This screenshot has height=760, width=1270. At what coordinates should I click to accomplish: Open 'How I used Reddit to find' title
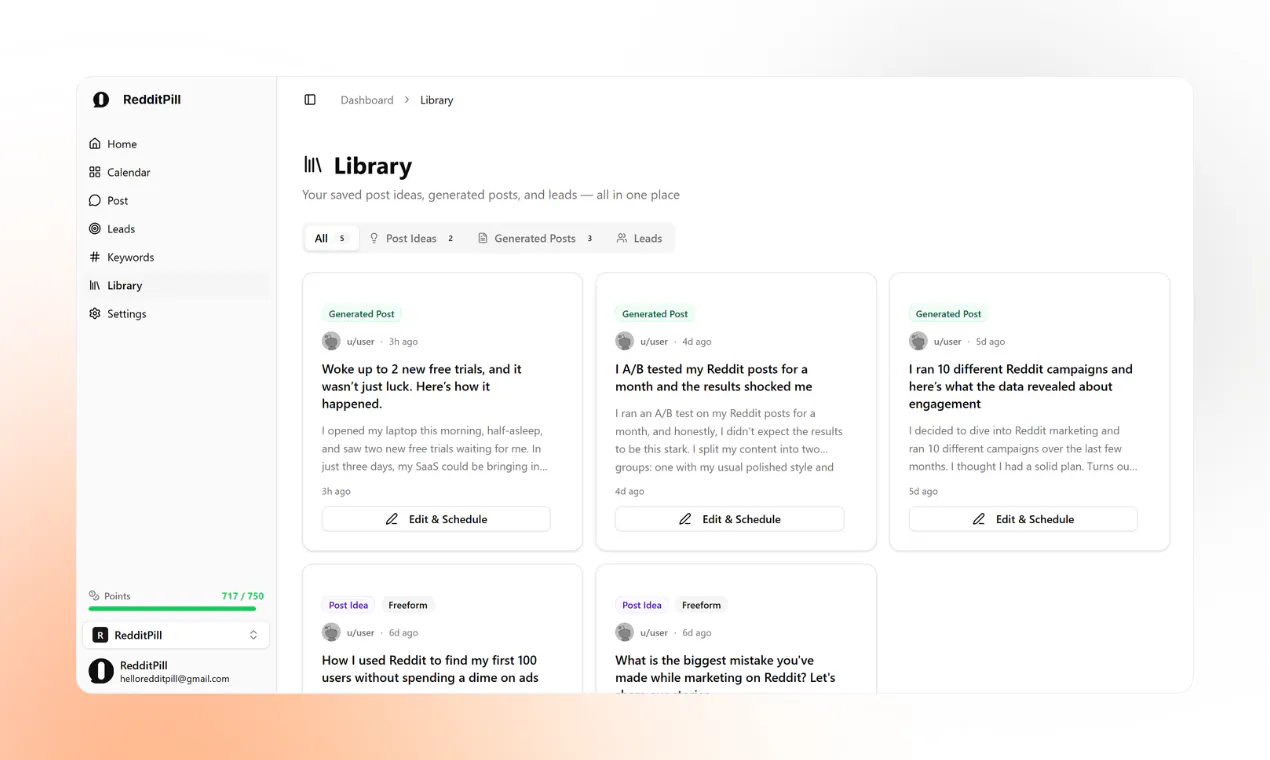430,669
